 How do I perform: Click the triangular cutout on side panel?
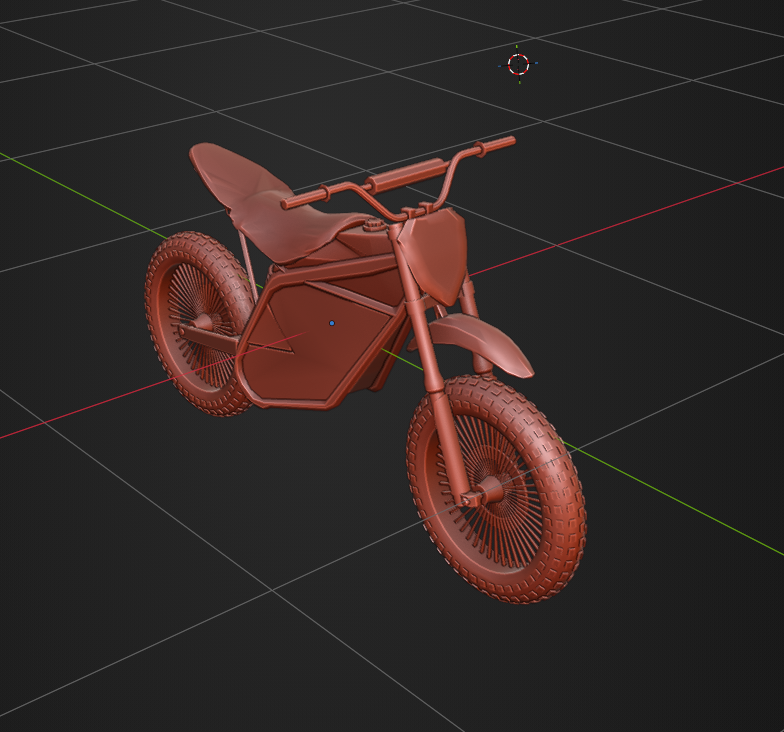[270, 330]
